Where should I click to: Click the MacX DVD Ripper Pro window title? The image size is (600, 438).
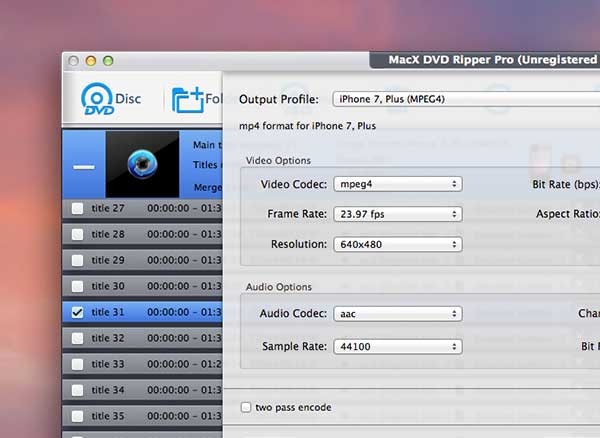(493, 60)
